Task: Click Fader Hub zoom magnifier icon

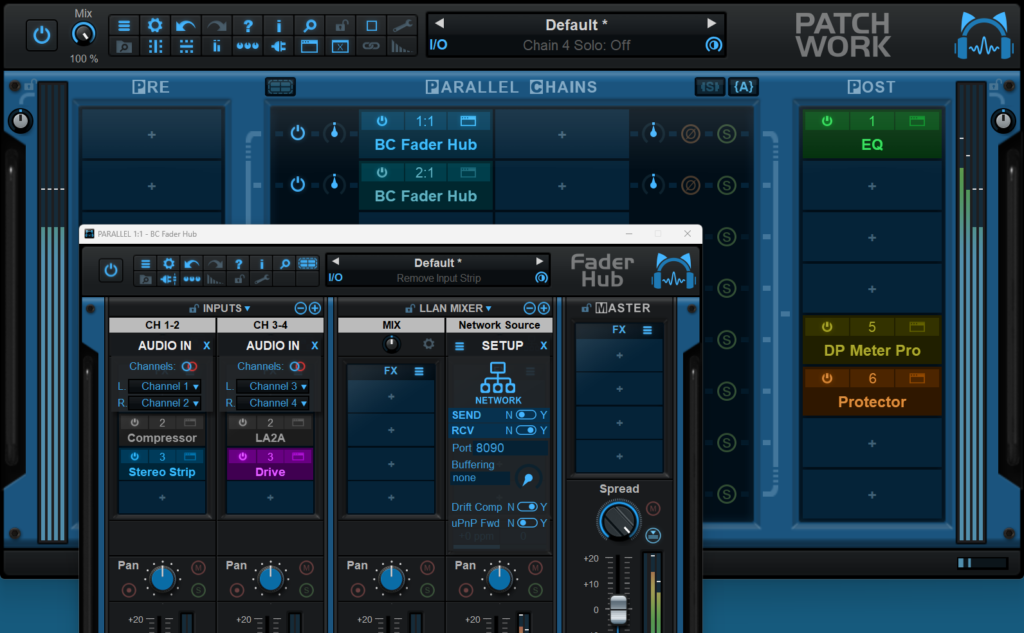Action: coord(285,264)
